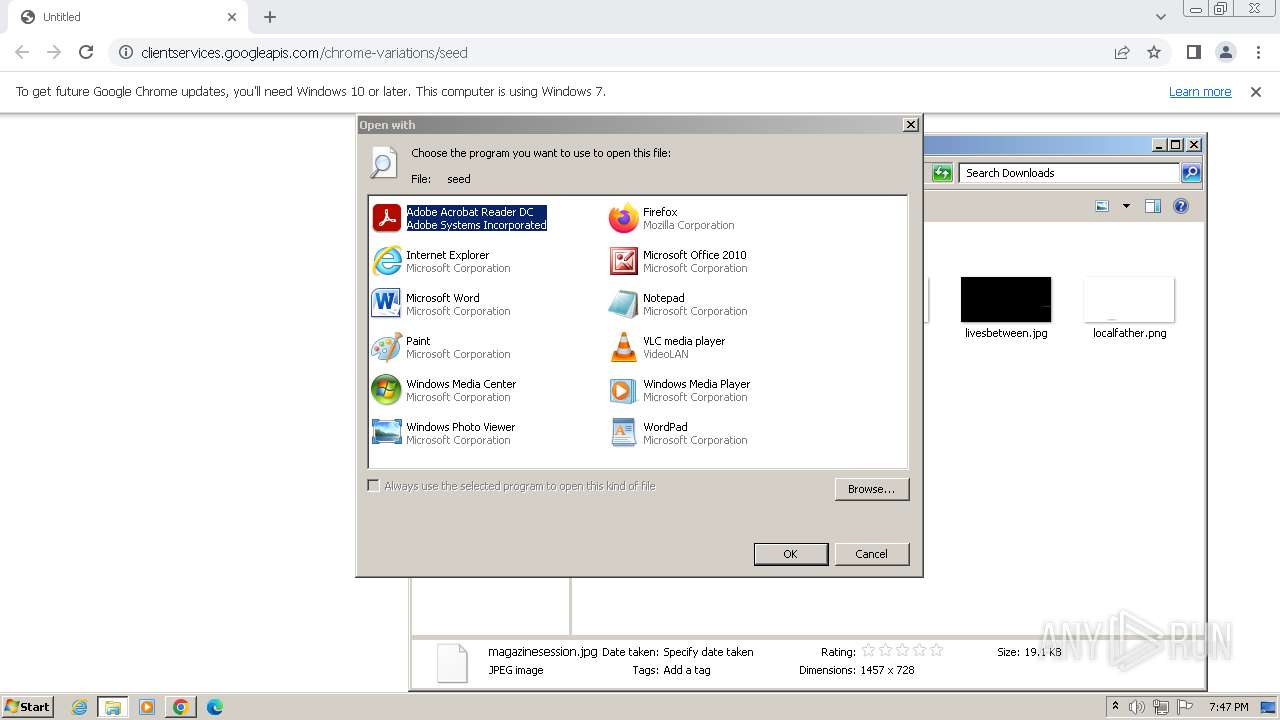This screenshot has width=1280, height=720.
Task: Open media player icon on taskbar
Action: 147,707
